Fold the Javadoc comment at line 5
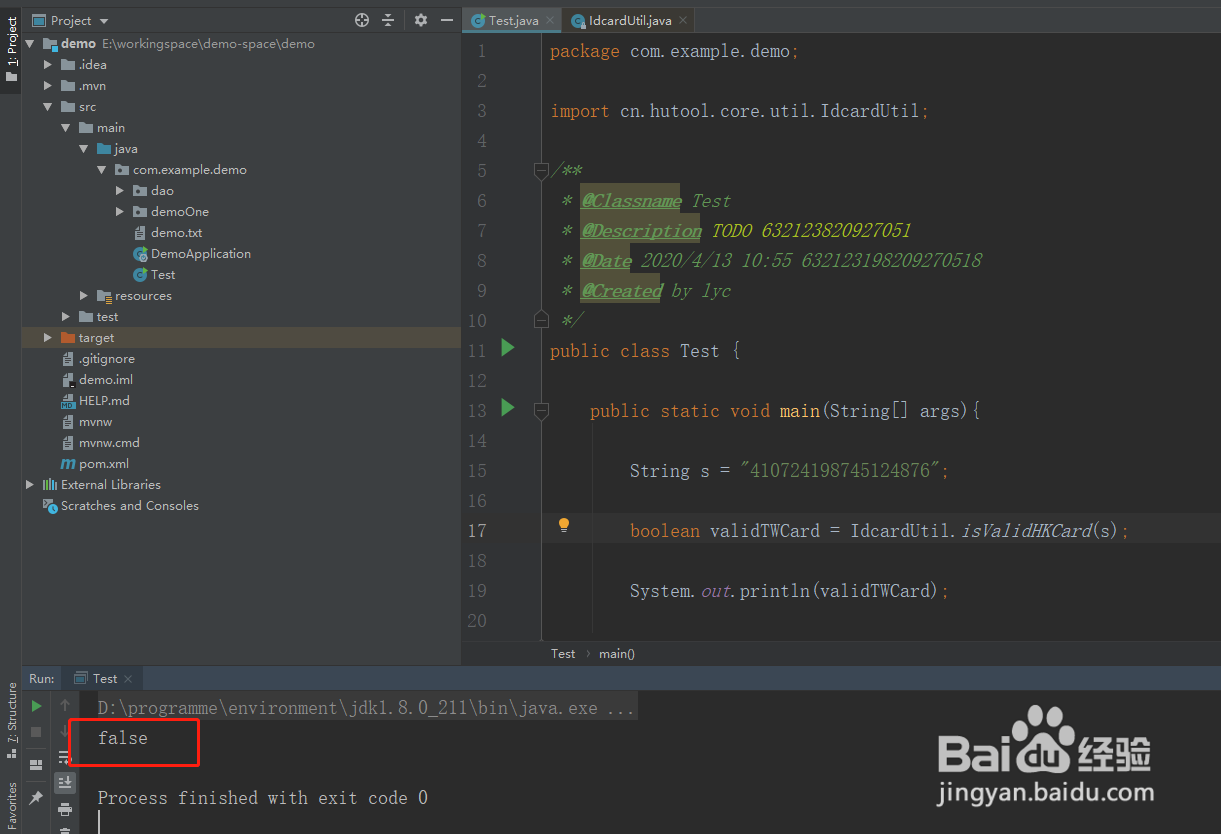The width and height of the screenshot is (1221, 834). (x=541, y=171)
